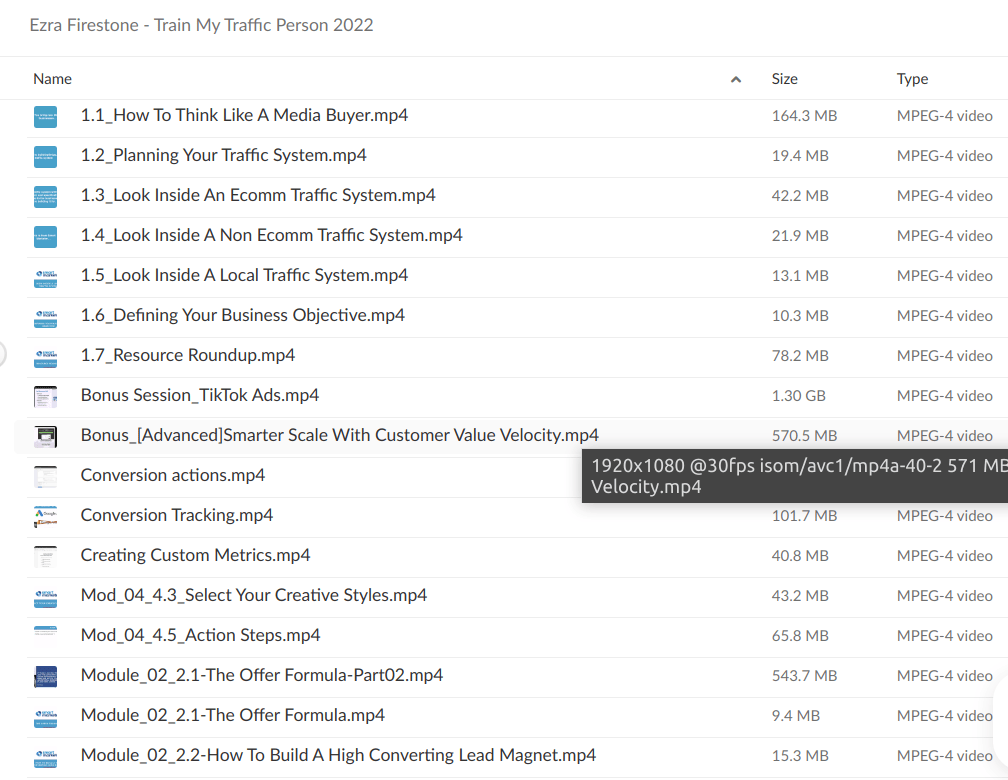Click the Mod_04_4.5_Action Steps thumbnail
Image resolution: width=1008 pixels, height=780 pixels.
45,635
